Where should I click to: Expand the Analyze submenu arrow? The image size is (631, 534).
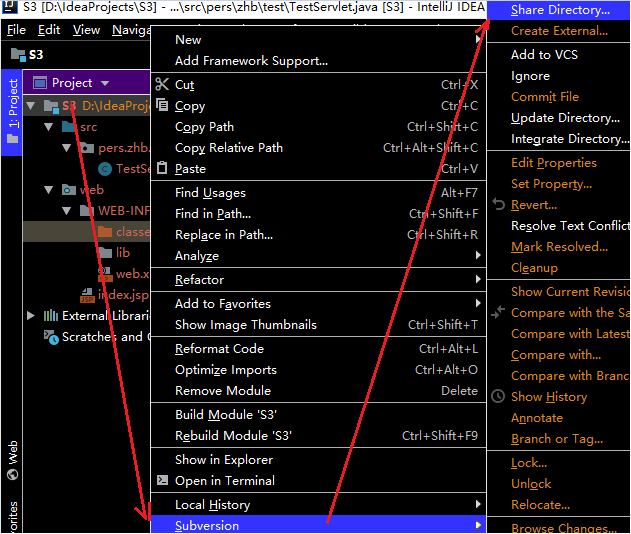478,255
